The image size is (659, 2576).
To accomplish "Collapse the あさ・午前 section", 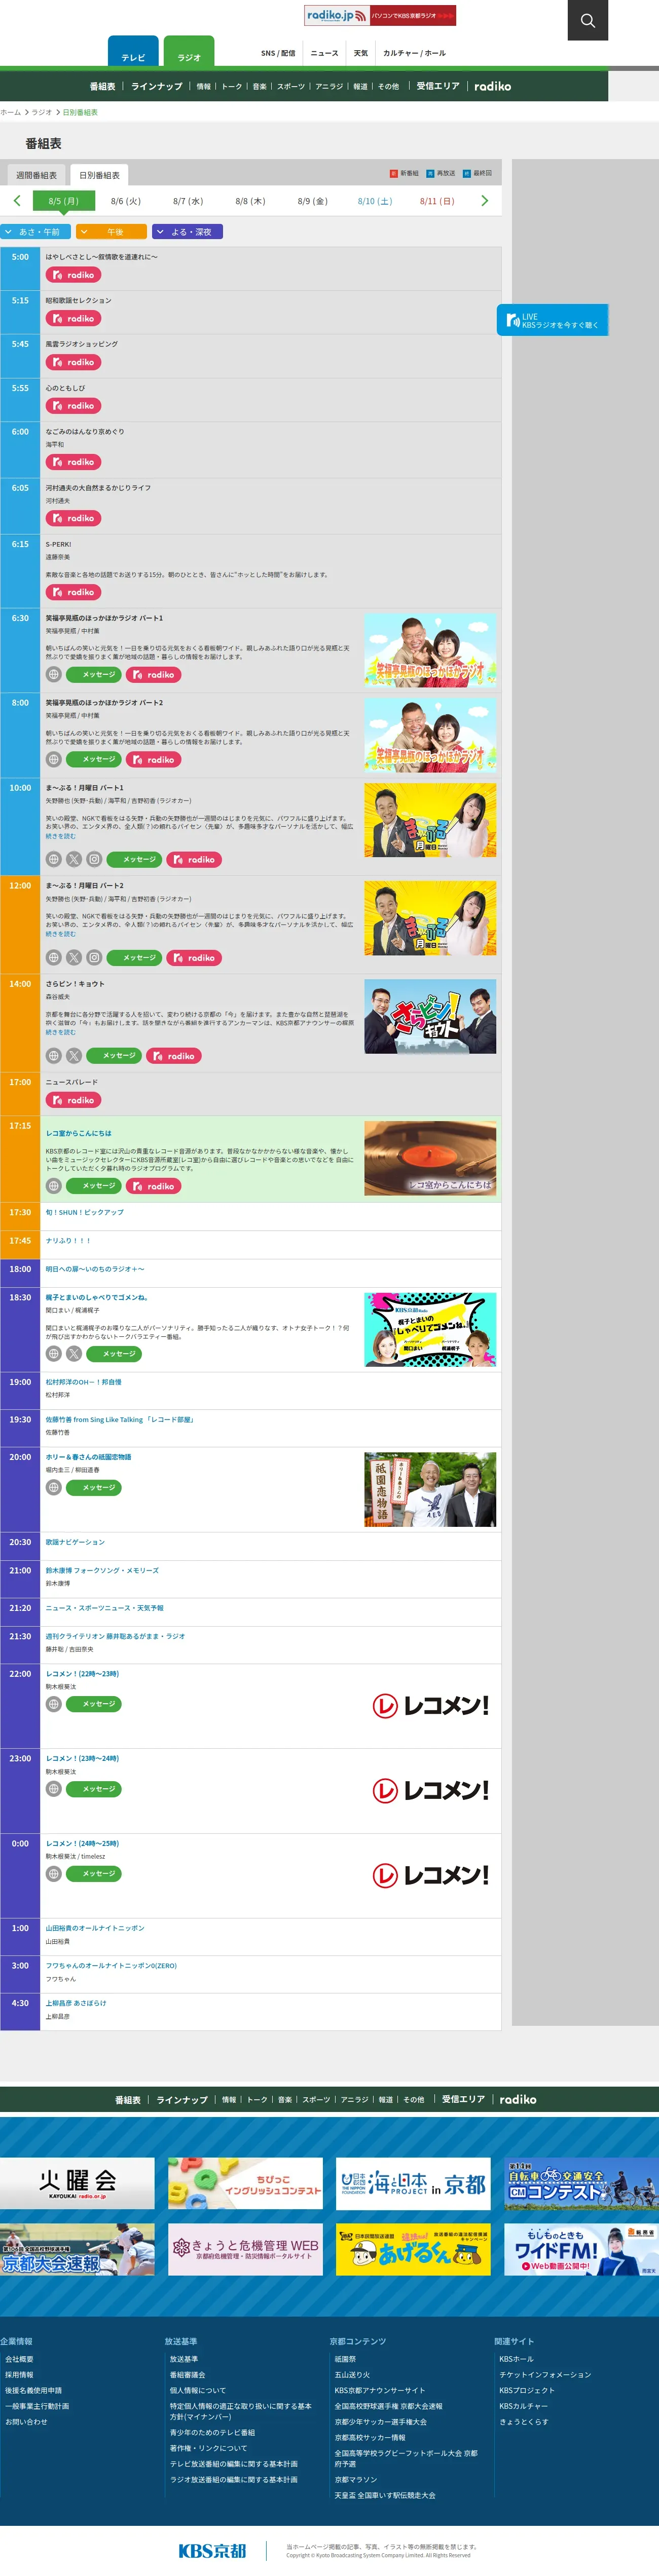I will click(x=35, y=232).
